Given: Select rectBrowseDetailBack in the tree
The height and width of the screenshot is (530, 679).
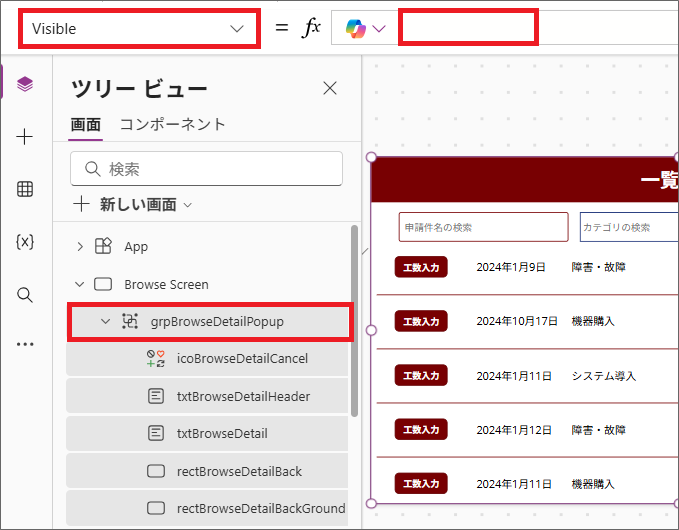Looking at the screenshot, I should [x=238, y=471].
